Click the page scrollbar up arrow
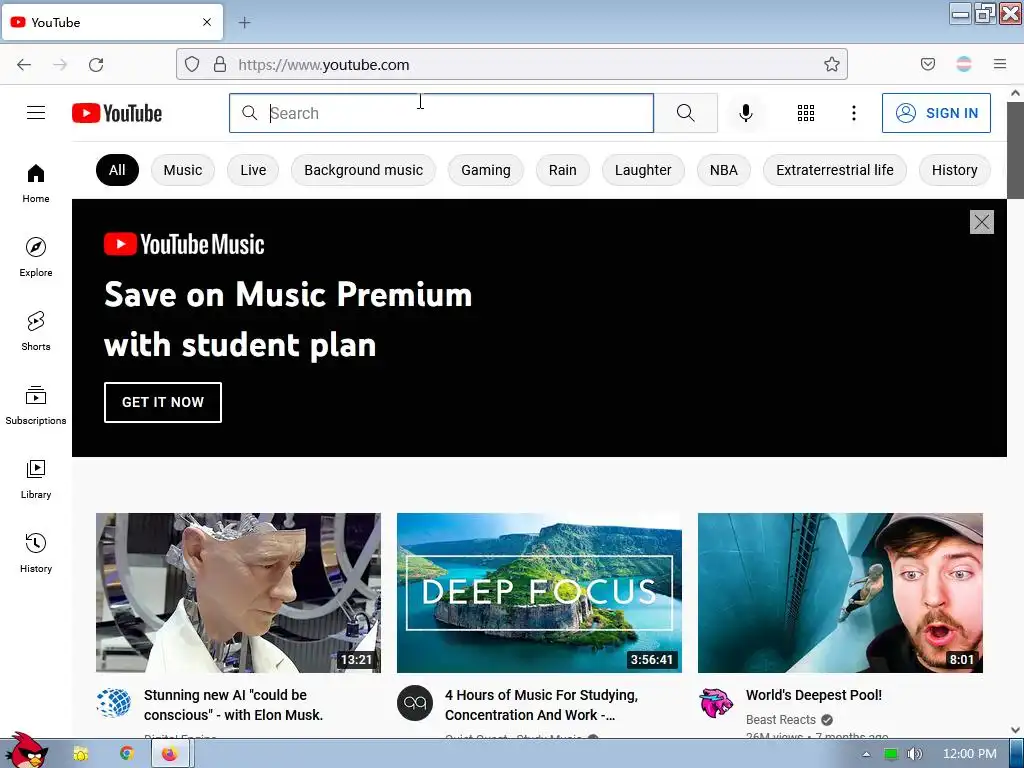 click(1015, 93)
